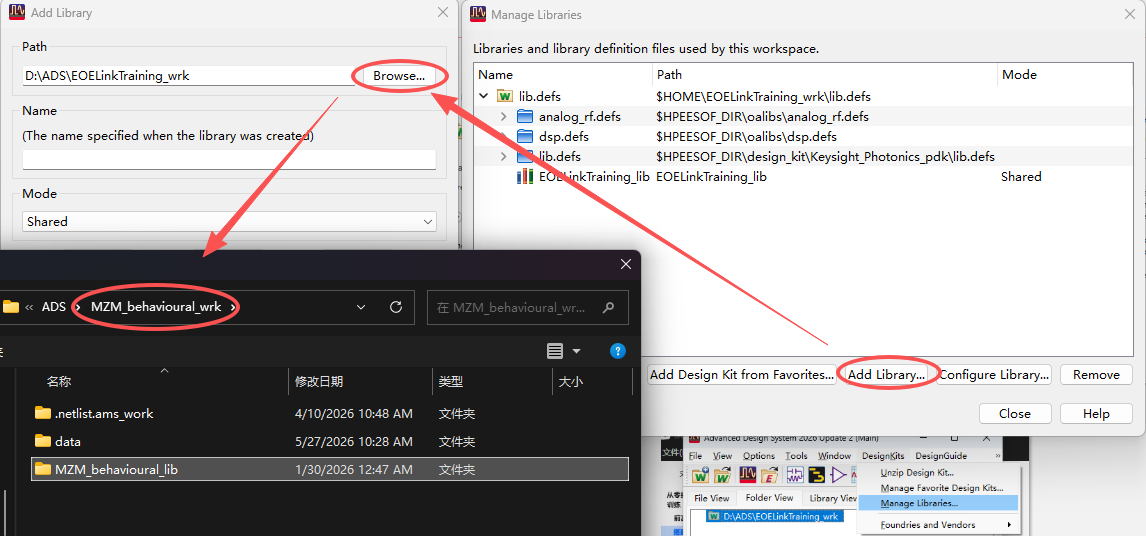Click the workspace icon in Folder View tree
1146x536 pixels.
[x=713, y=516]
